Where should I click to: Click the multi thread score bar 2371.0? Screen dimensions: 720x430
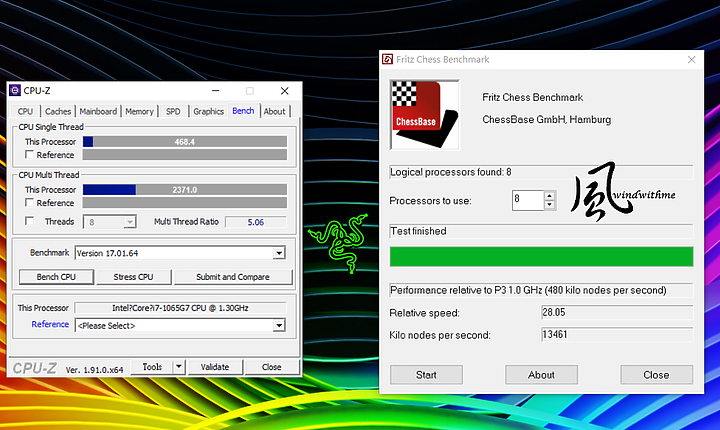(x=185, y=189)
